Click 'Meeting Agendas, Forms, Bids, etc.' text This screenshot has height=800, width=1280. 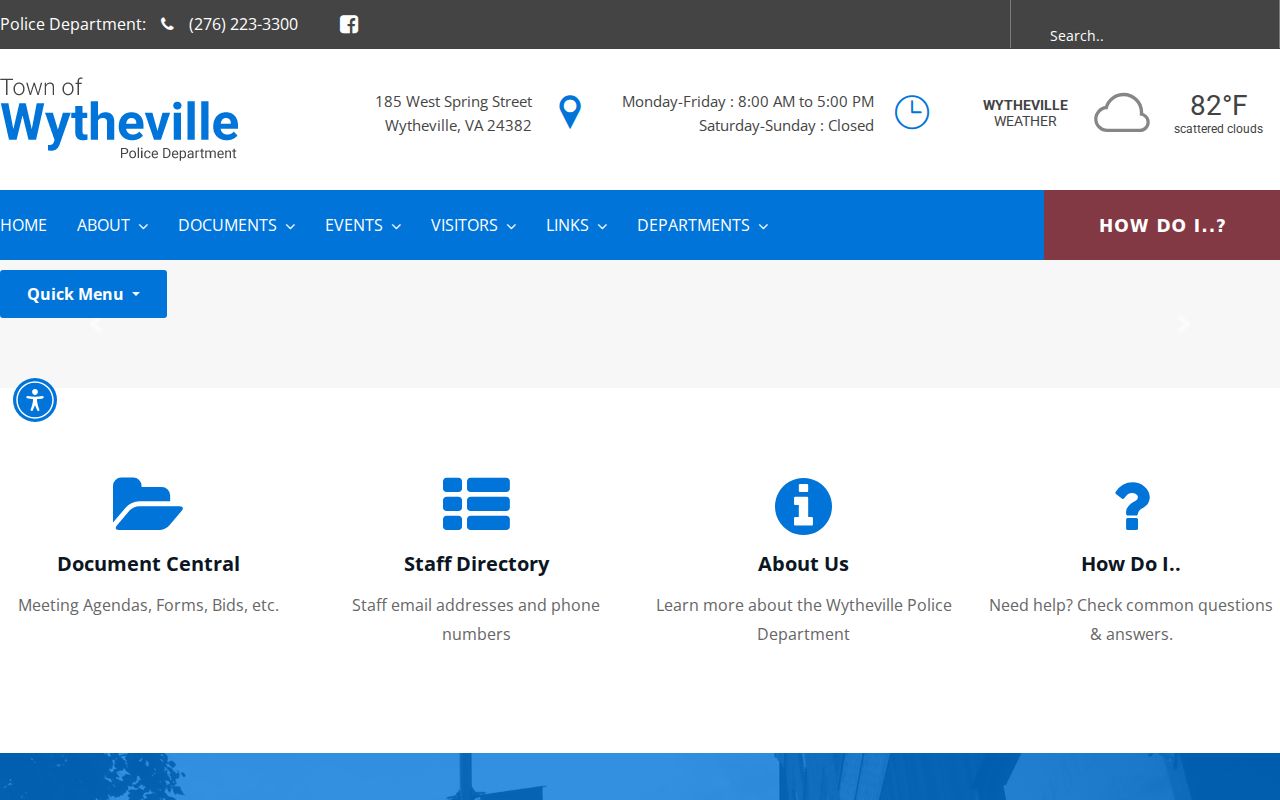(148, 605)
